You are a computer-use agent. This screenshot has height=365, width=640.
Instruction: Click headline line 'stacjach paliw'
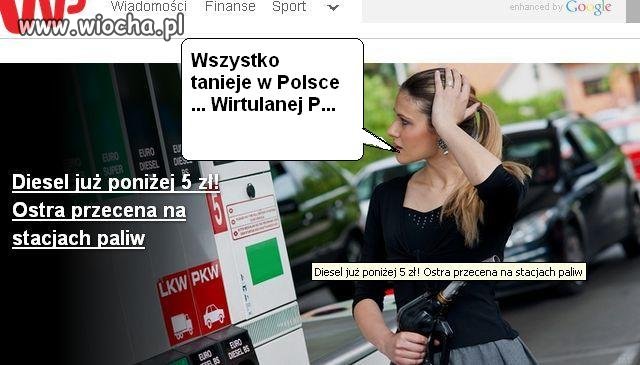tap(79, 238)
